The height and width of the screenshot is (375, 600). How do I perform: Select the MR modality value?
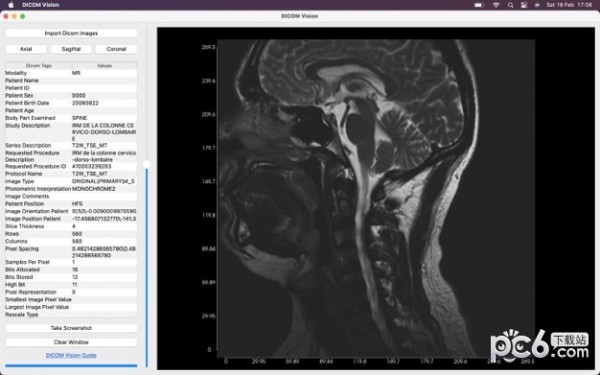pos(76,73)
